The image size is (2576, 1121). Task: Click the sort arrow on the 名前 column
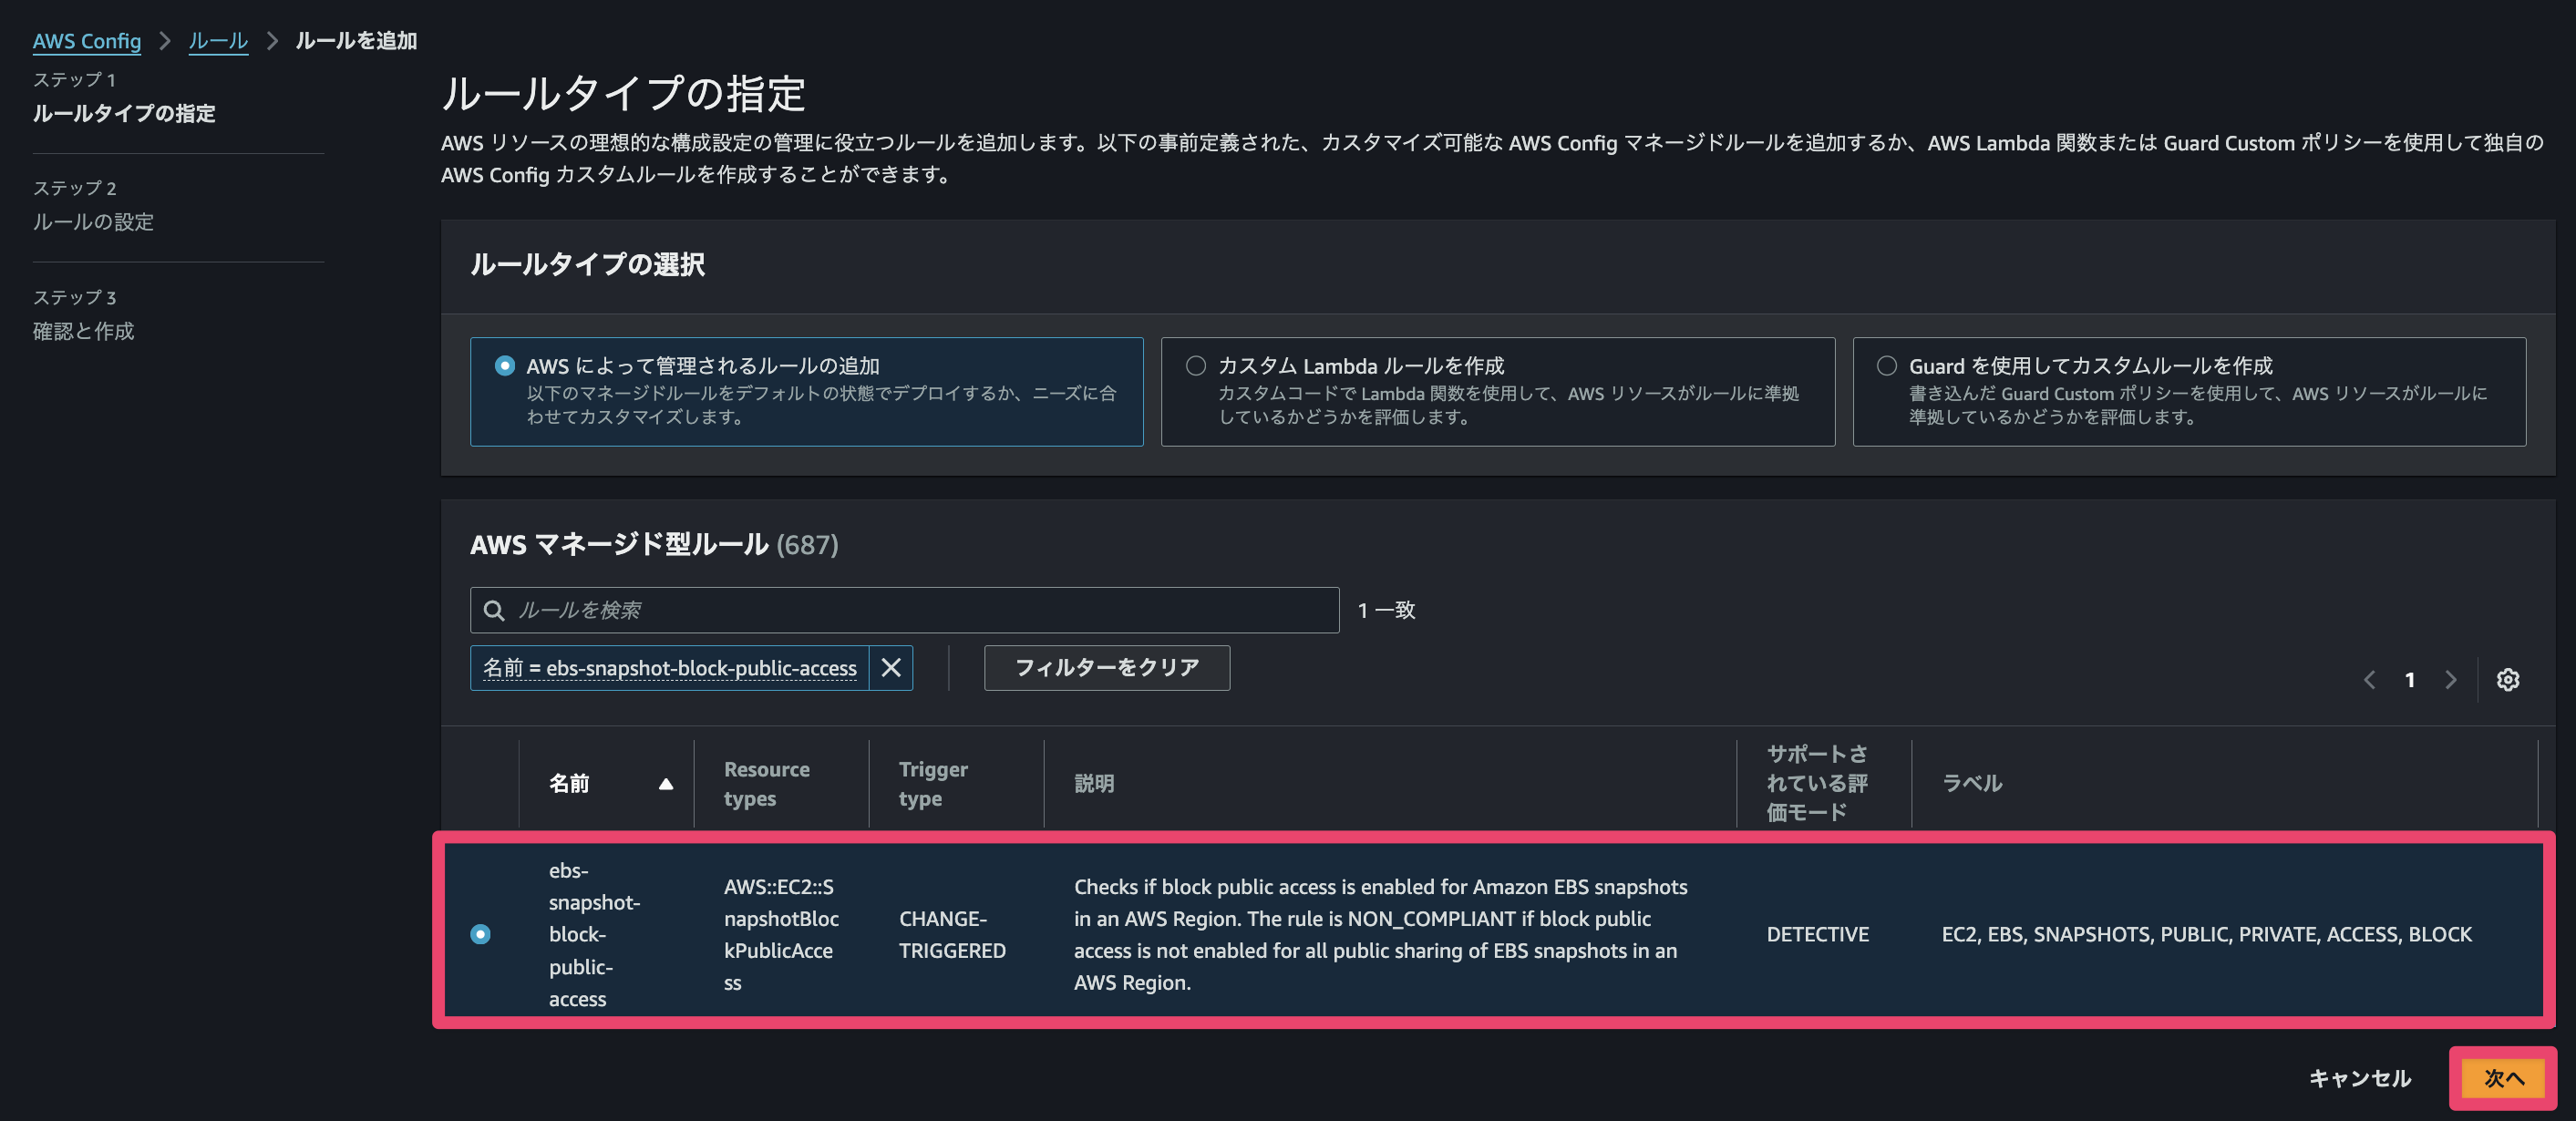[x=667, y=784]
